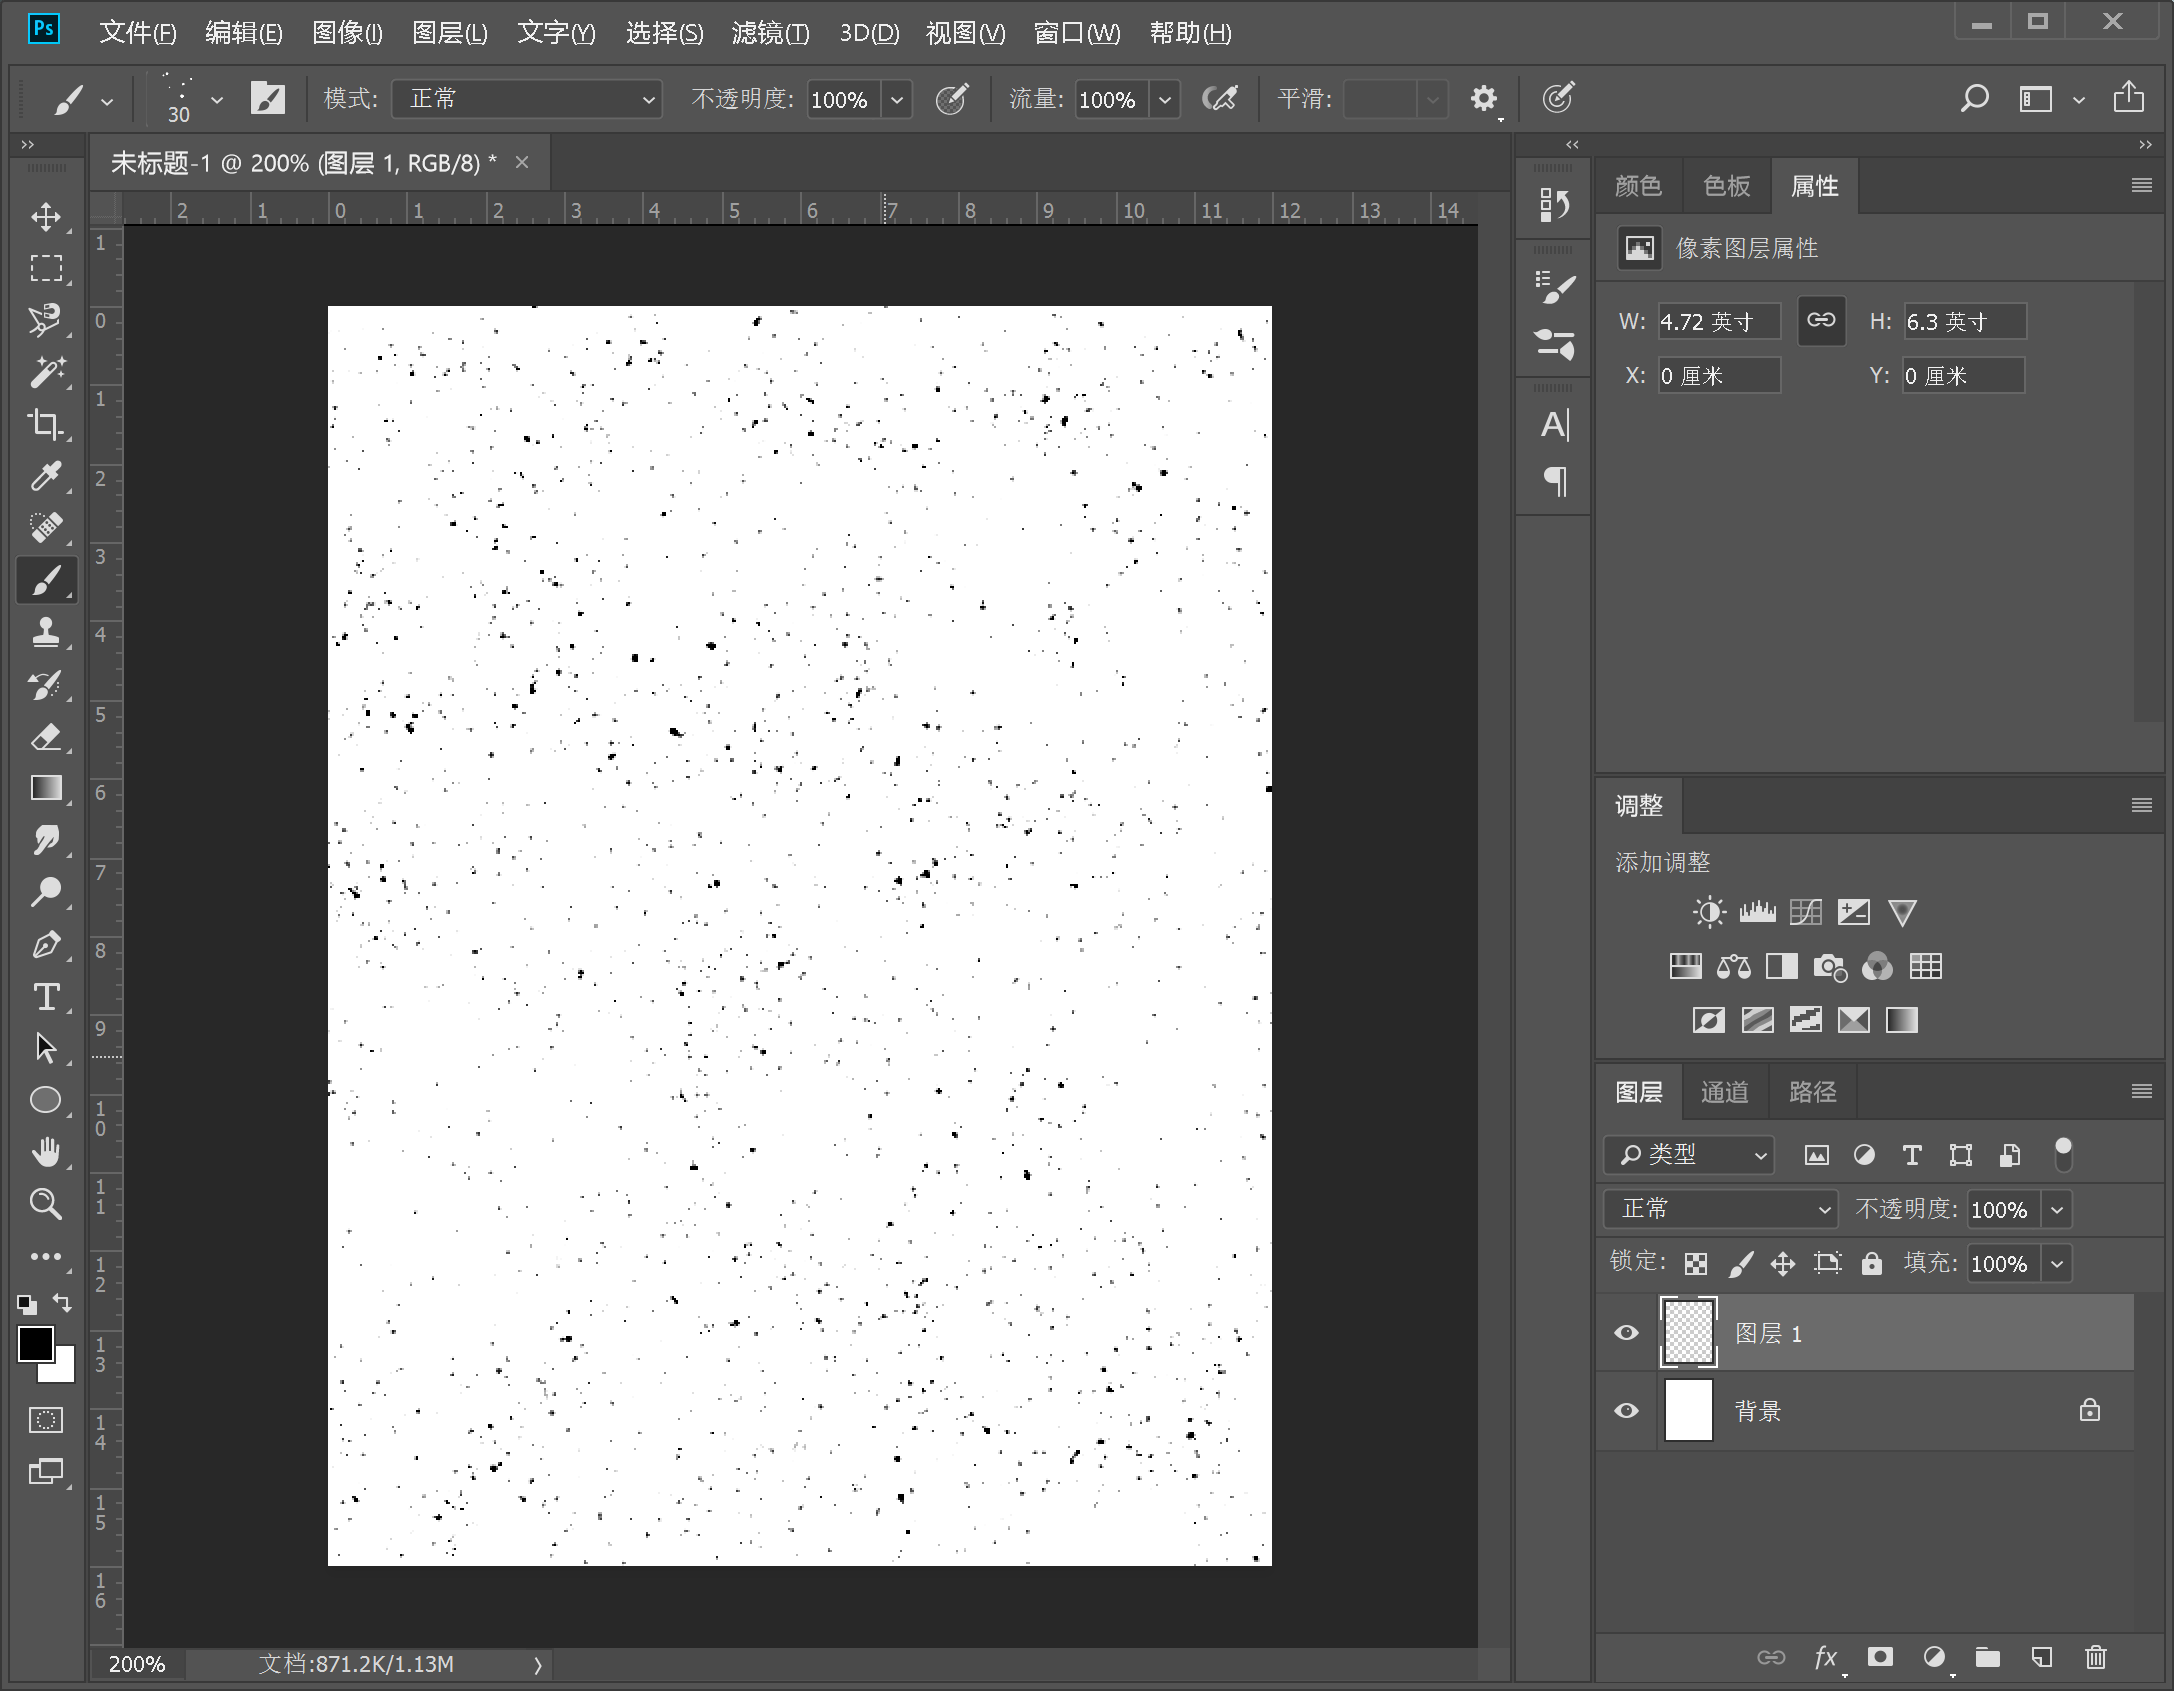Delete layer with the trash icon
The image size is (2174, 1691).
coord(2095,1657)
